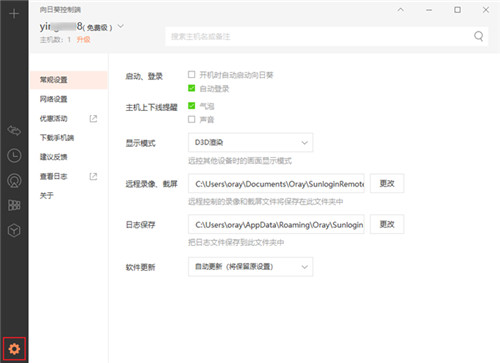Click the cube box sidebar icon
This screenshot has height=363, width=500.
pos(14,230)
